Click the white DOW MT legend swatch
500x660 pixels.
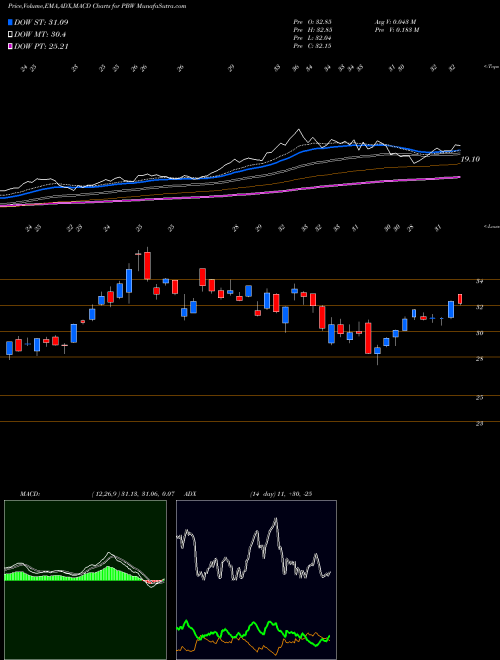tap(11, 35)
